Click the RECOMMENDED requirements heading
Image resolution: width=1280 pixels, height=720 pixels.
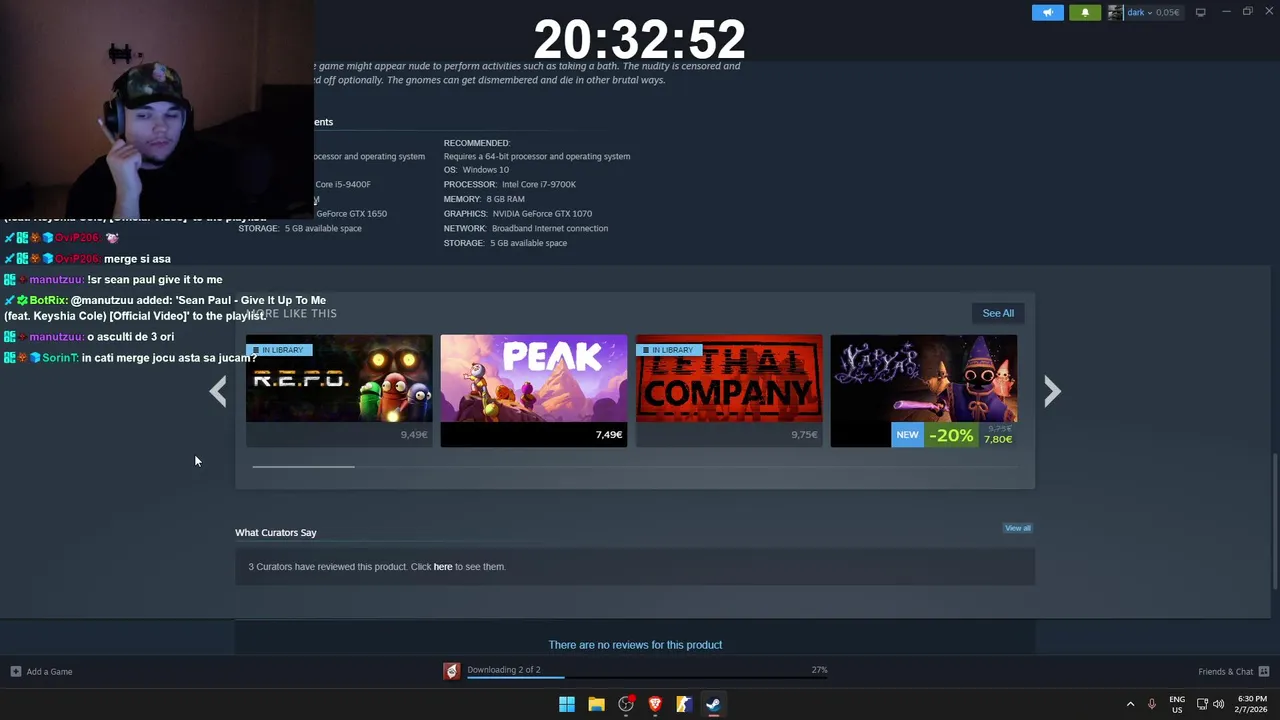[x=477, y=143]
